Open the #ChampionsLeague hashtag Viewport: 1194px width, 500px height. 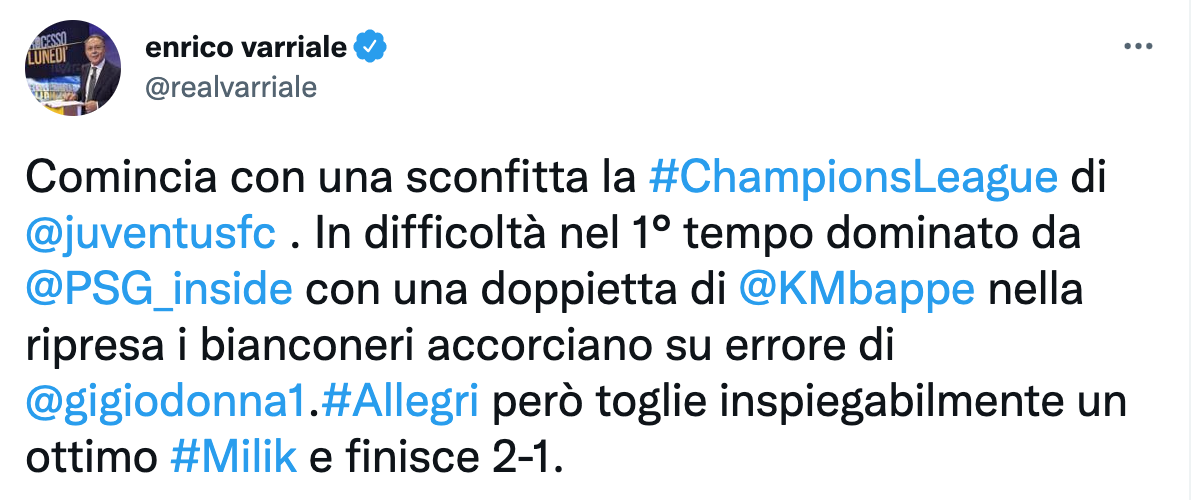pos(852,177)
